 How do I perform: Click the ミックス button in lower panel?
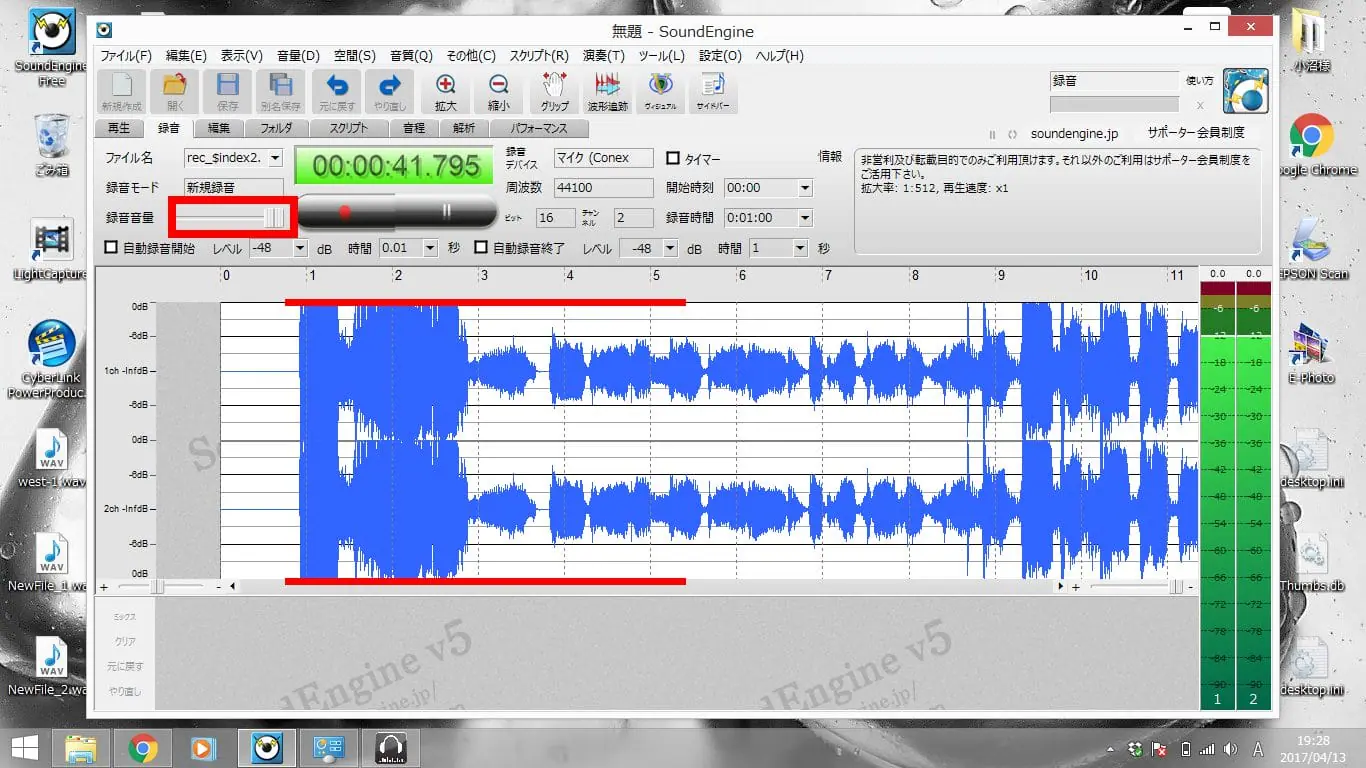(125, 617)
